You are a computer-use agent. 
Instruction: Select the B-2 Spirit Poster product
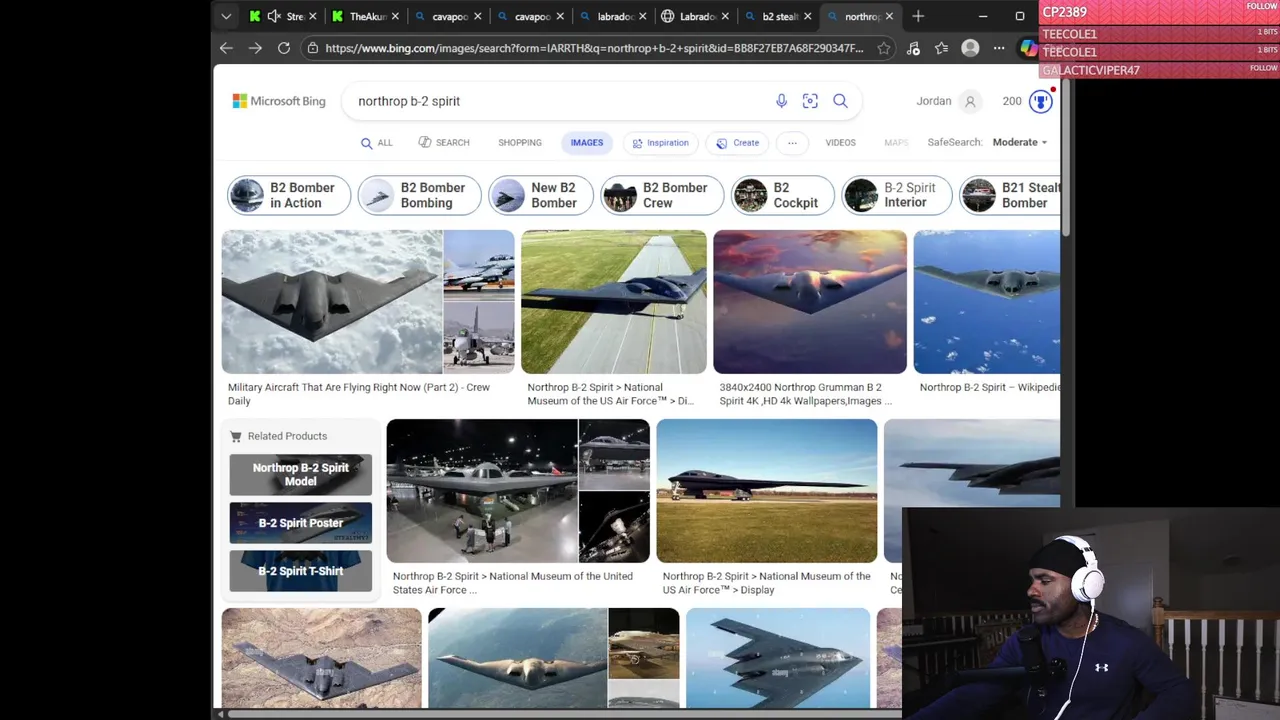(301, 523)
